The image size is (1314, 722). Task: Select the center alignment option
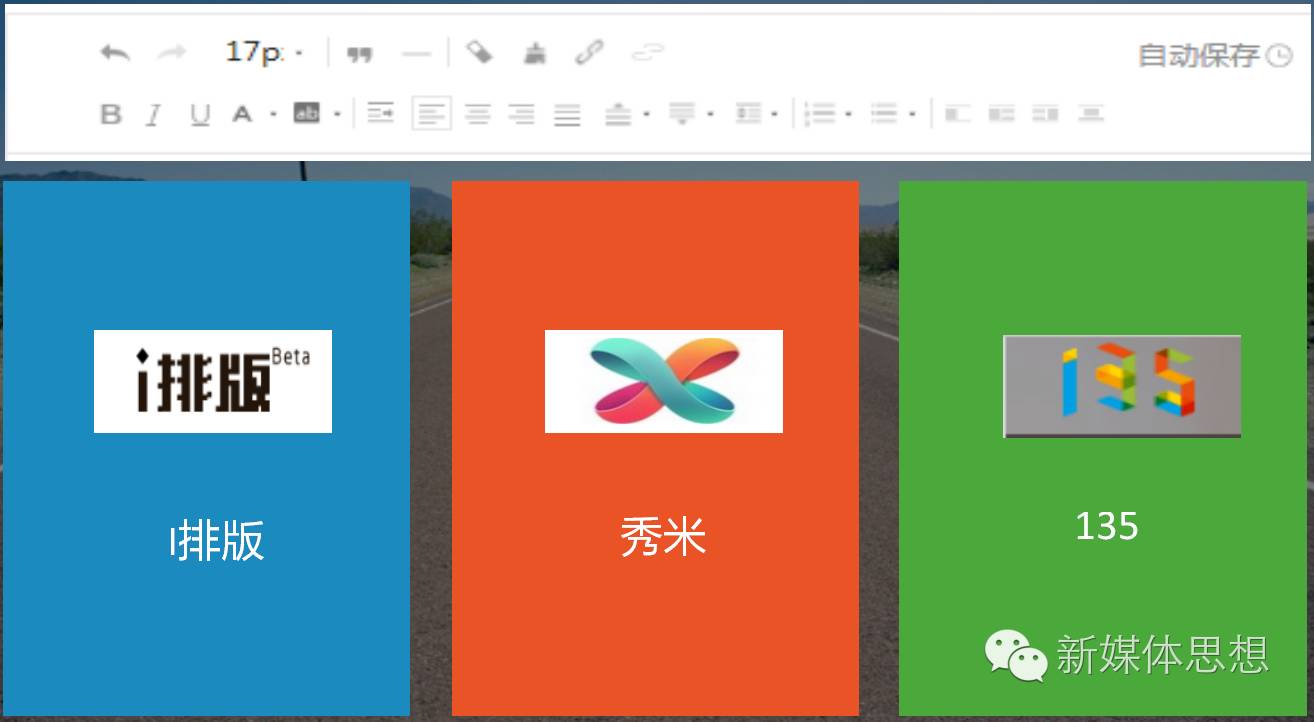point(478,114)
